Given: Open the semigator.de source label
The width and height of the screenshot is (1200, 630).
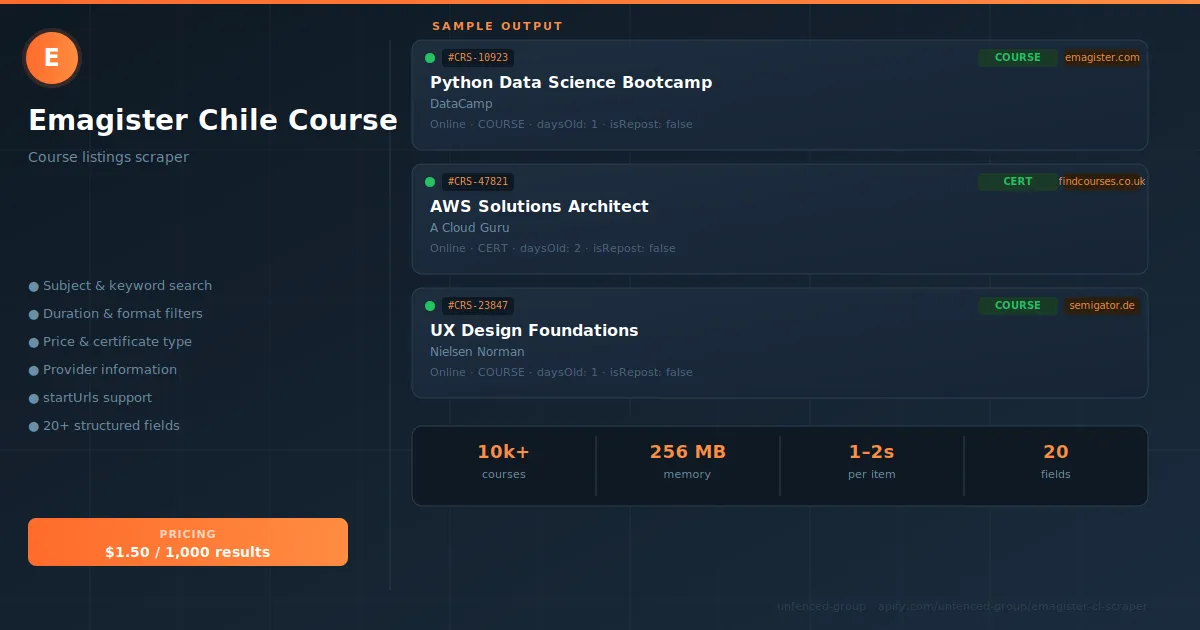Looking at the screenshot, I should (1102, 306).
